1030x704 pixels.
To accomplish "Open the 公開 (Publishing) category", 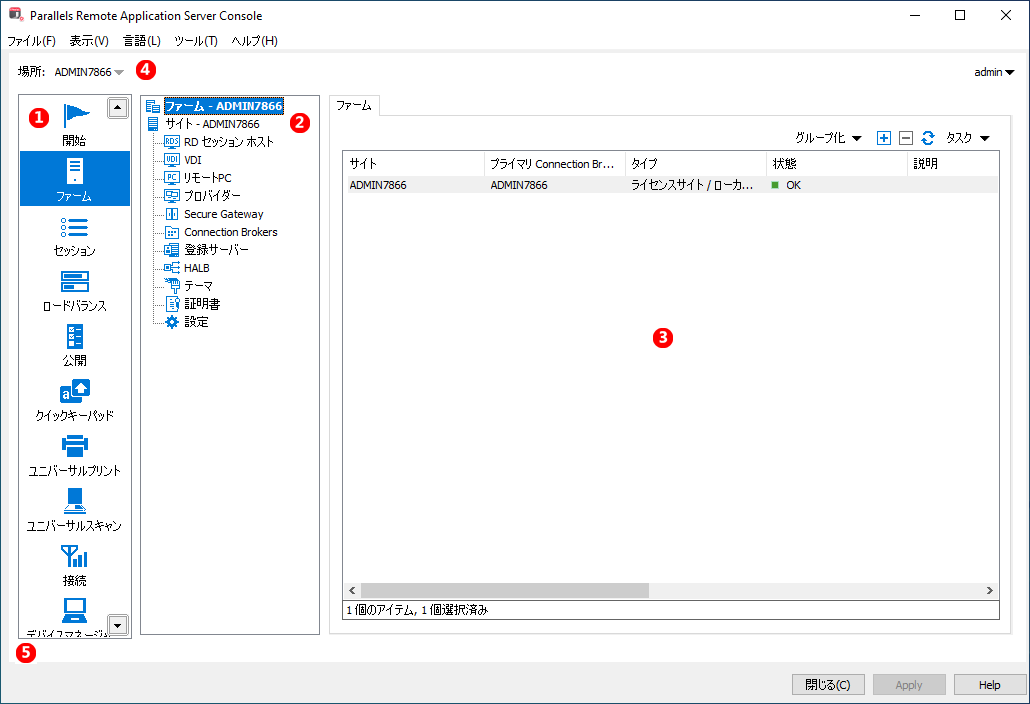I will click(x=75, y=344).
